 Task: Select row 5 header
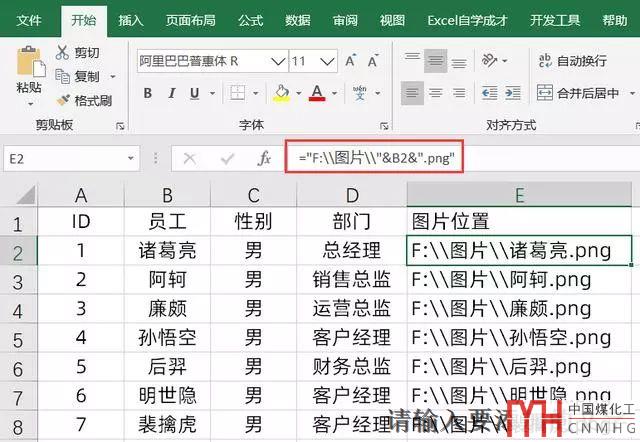(18, 340)
